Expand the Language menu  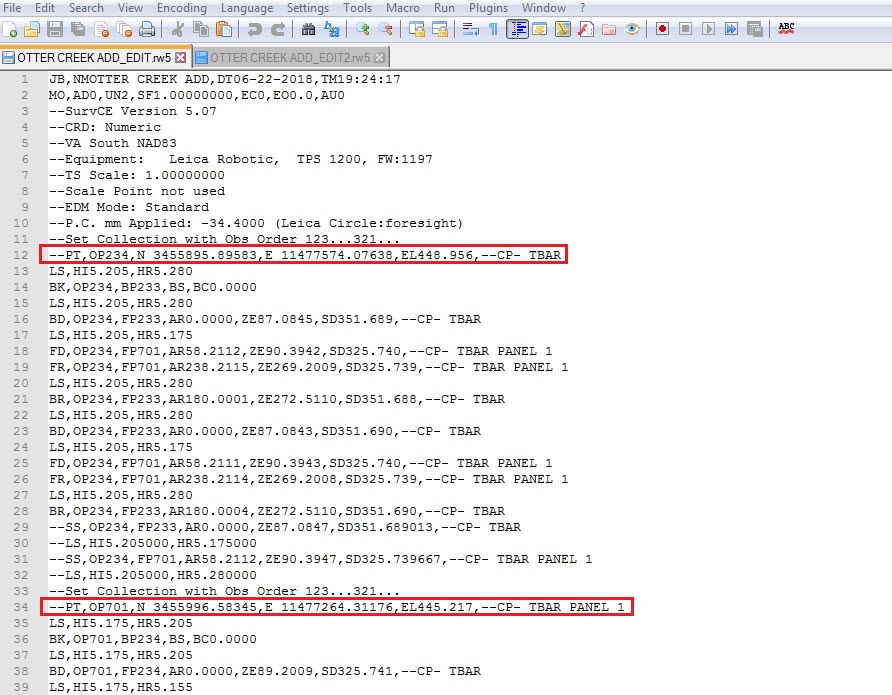click(246, 8)
